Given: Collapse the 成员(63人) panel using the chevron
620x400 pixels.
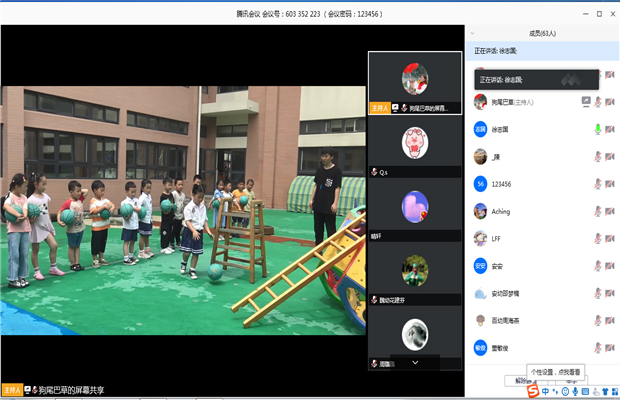Looking at the screenshot, I should [473, 33].
